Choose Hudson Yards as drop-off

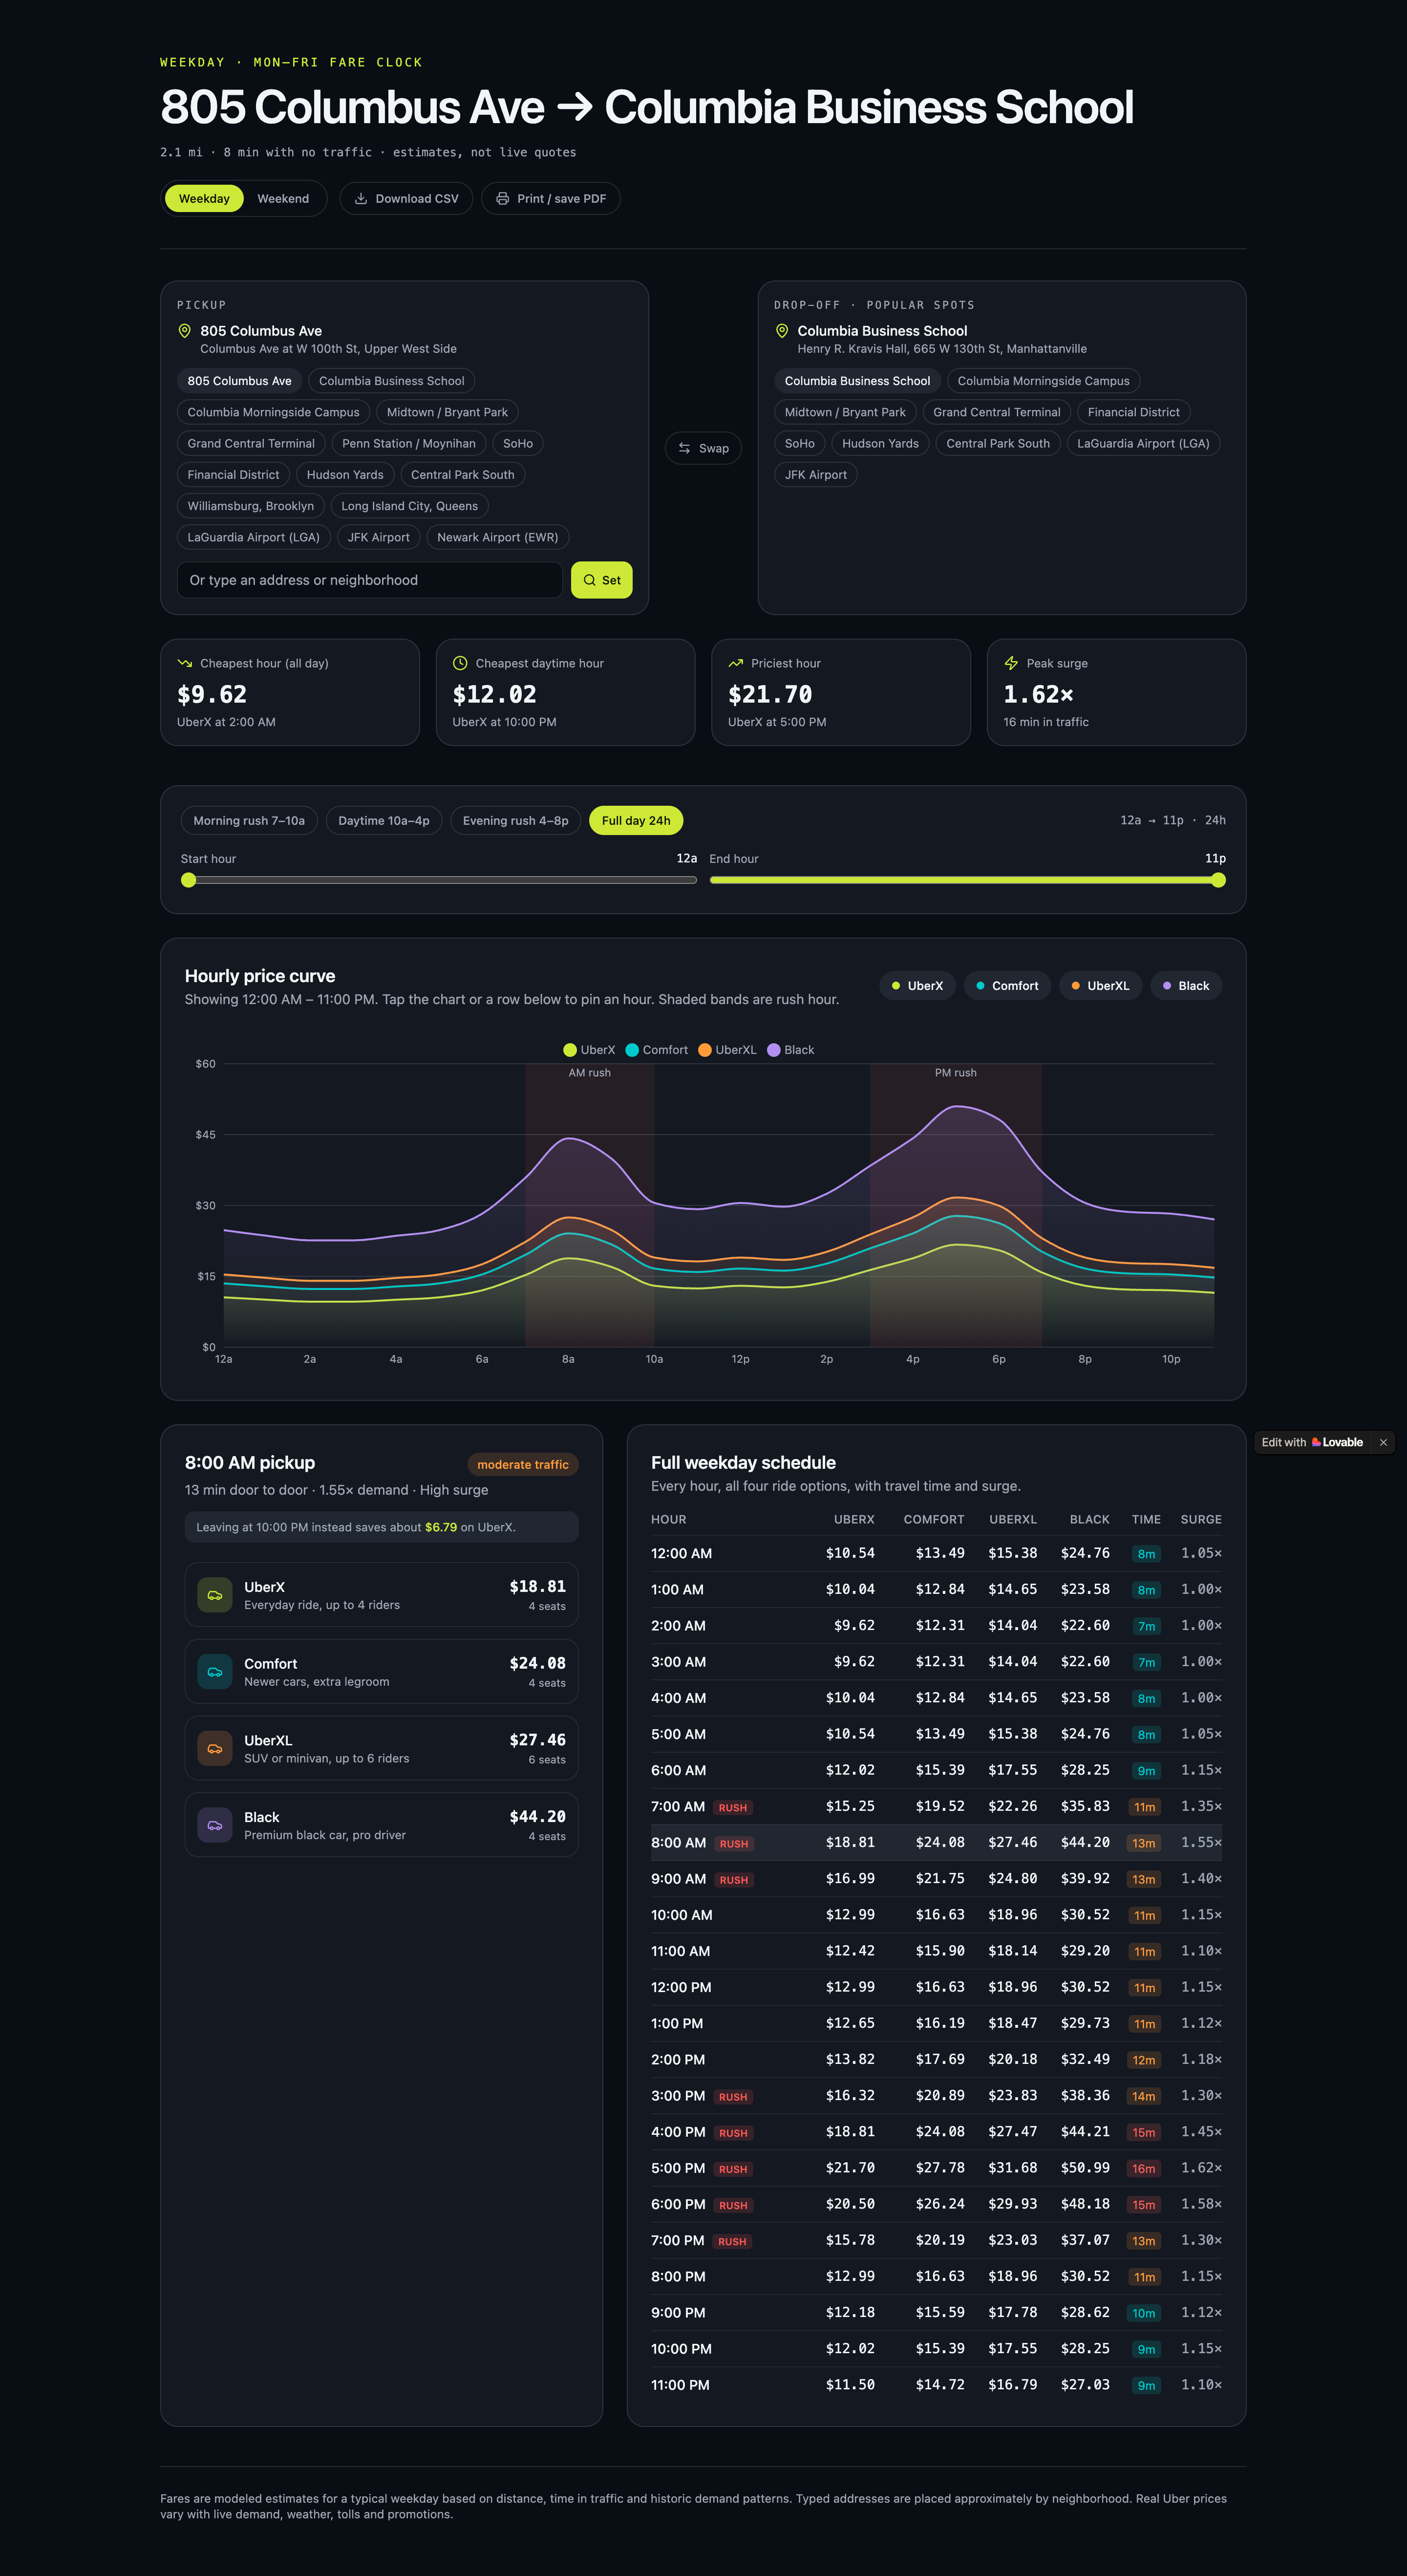(x=880, y=443)
